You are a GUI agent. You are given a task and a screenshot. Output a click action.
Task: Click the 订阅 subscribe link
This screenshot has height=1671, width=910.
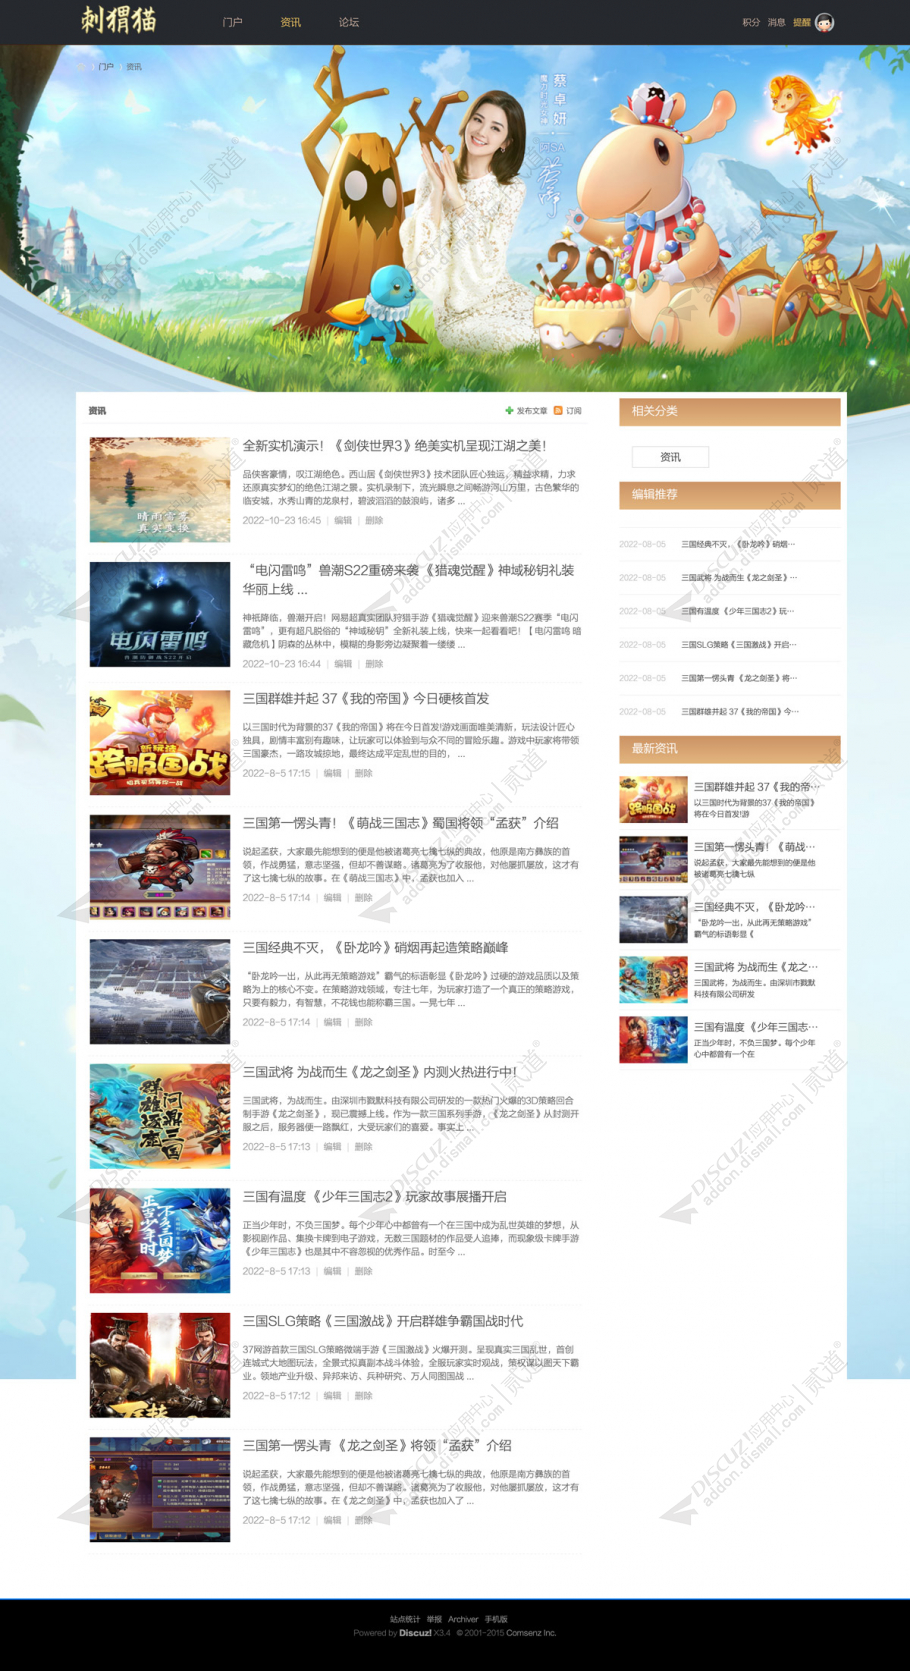pyautogui.click(x=574, y=411)
